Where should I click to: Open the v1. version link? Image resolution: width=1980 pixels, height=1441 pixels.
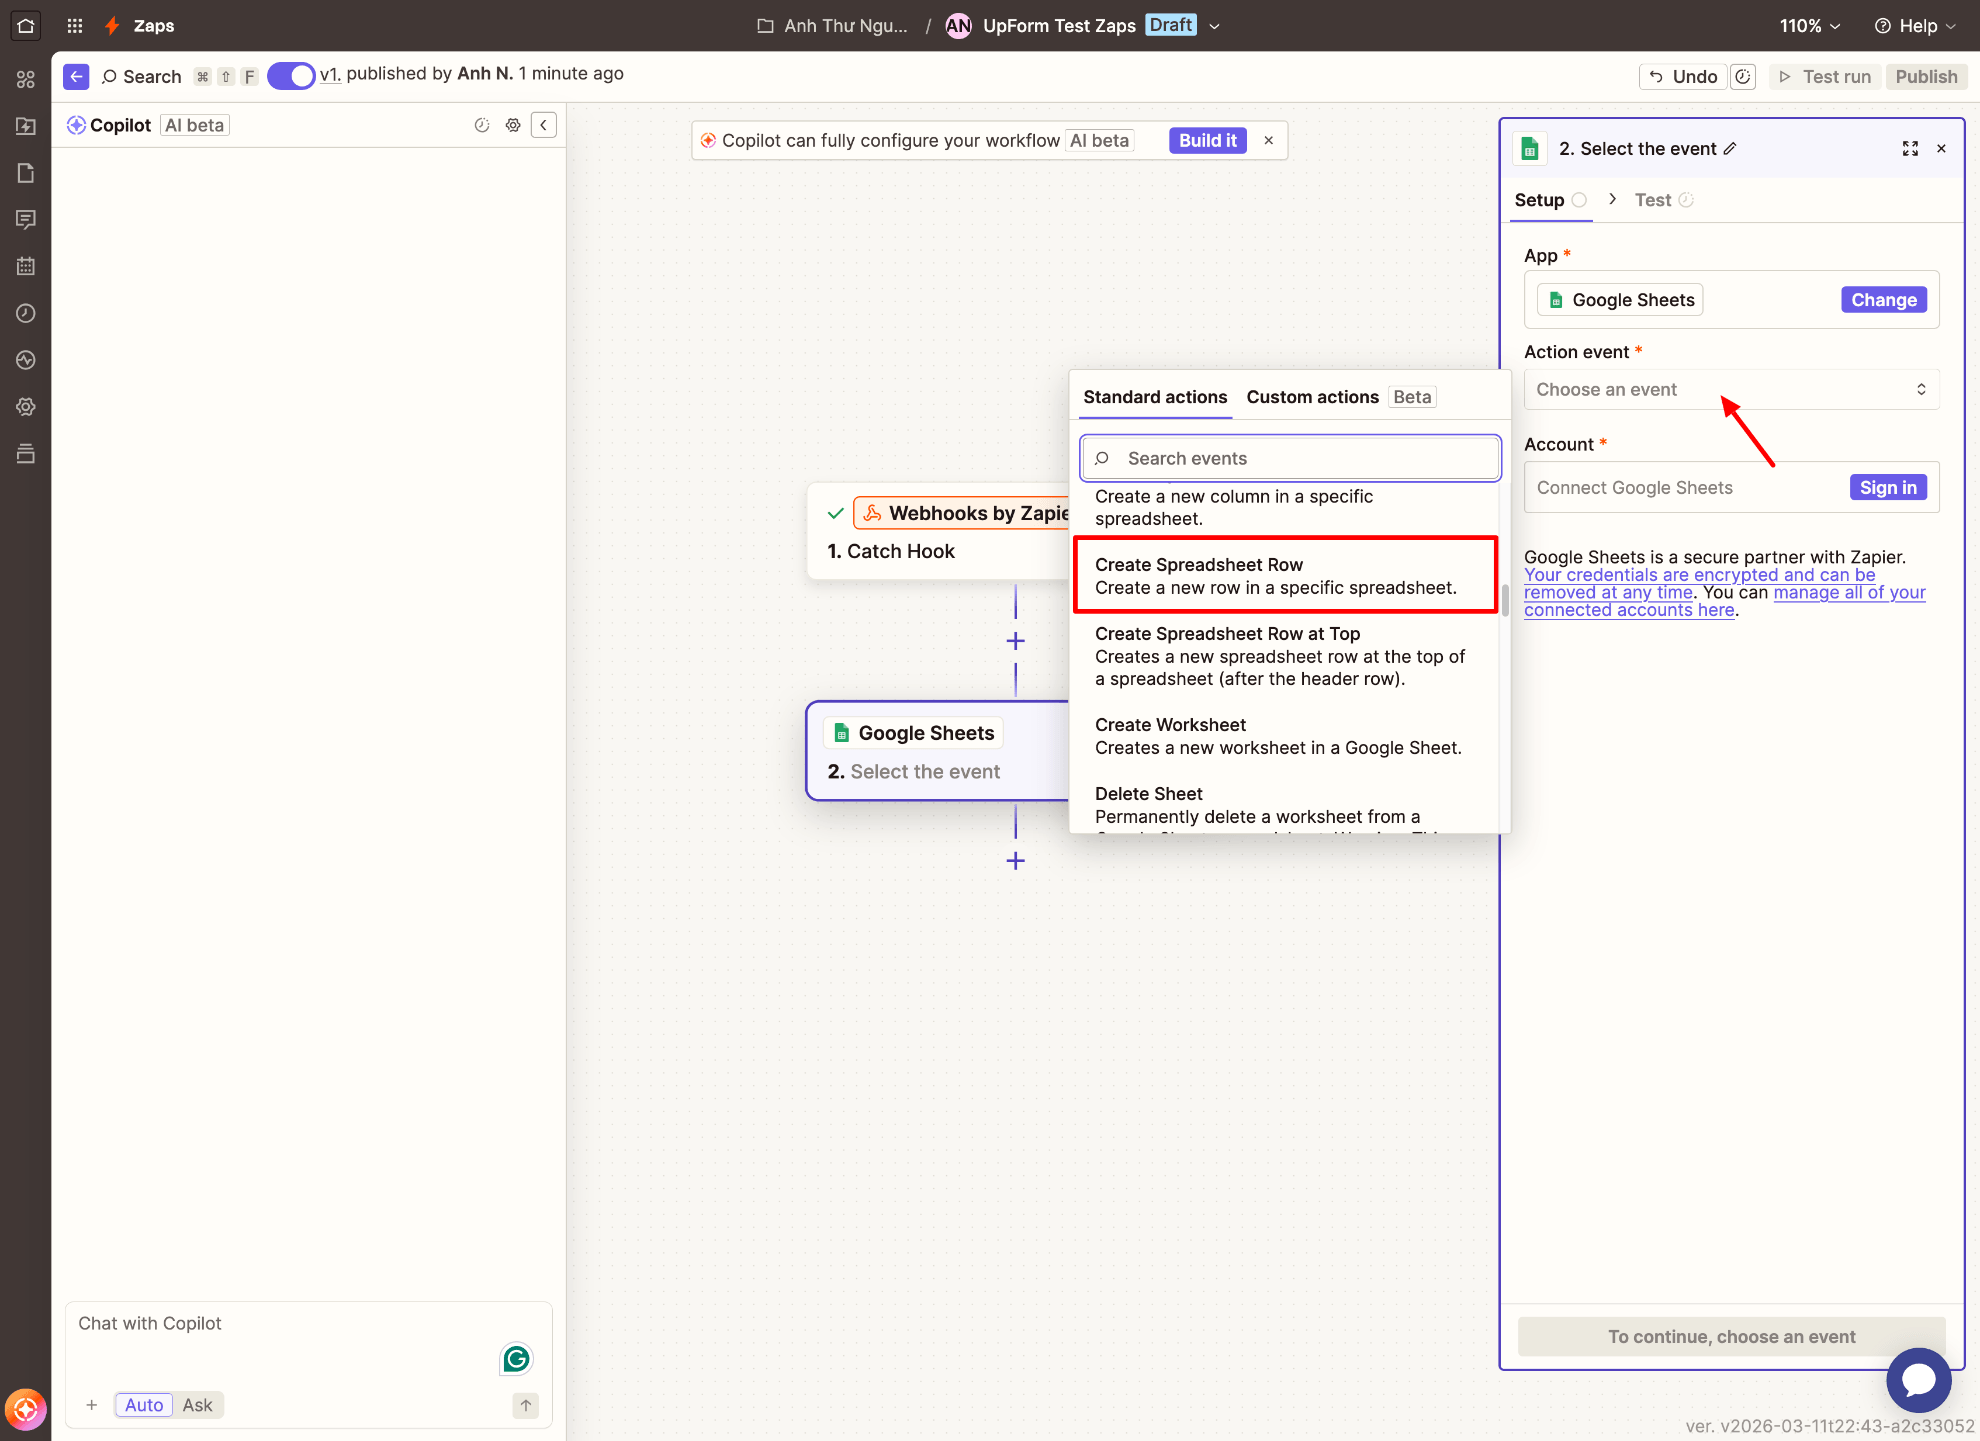point(330,74)
